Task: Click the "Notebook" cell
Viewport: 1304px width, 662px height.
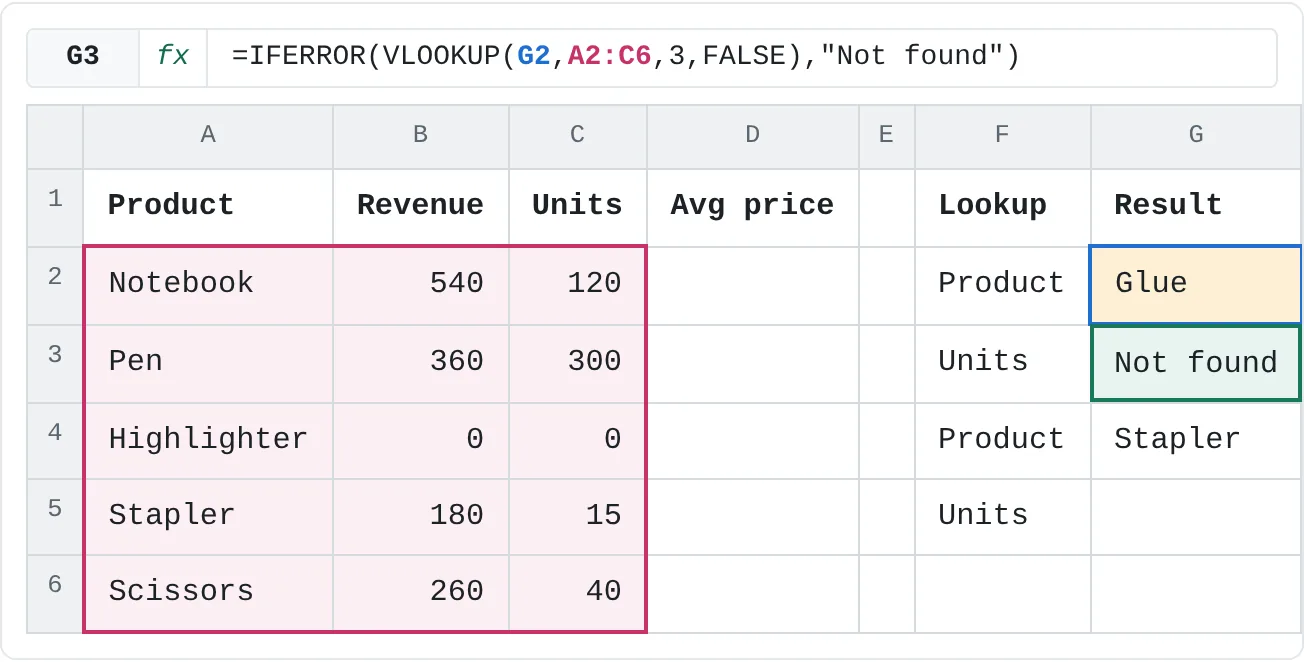Action: [x=208, y=286]
